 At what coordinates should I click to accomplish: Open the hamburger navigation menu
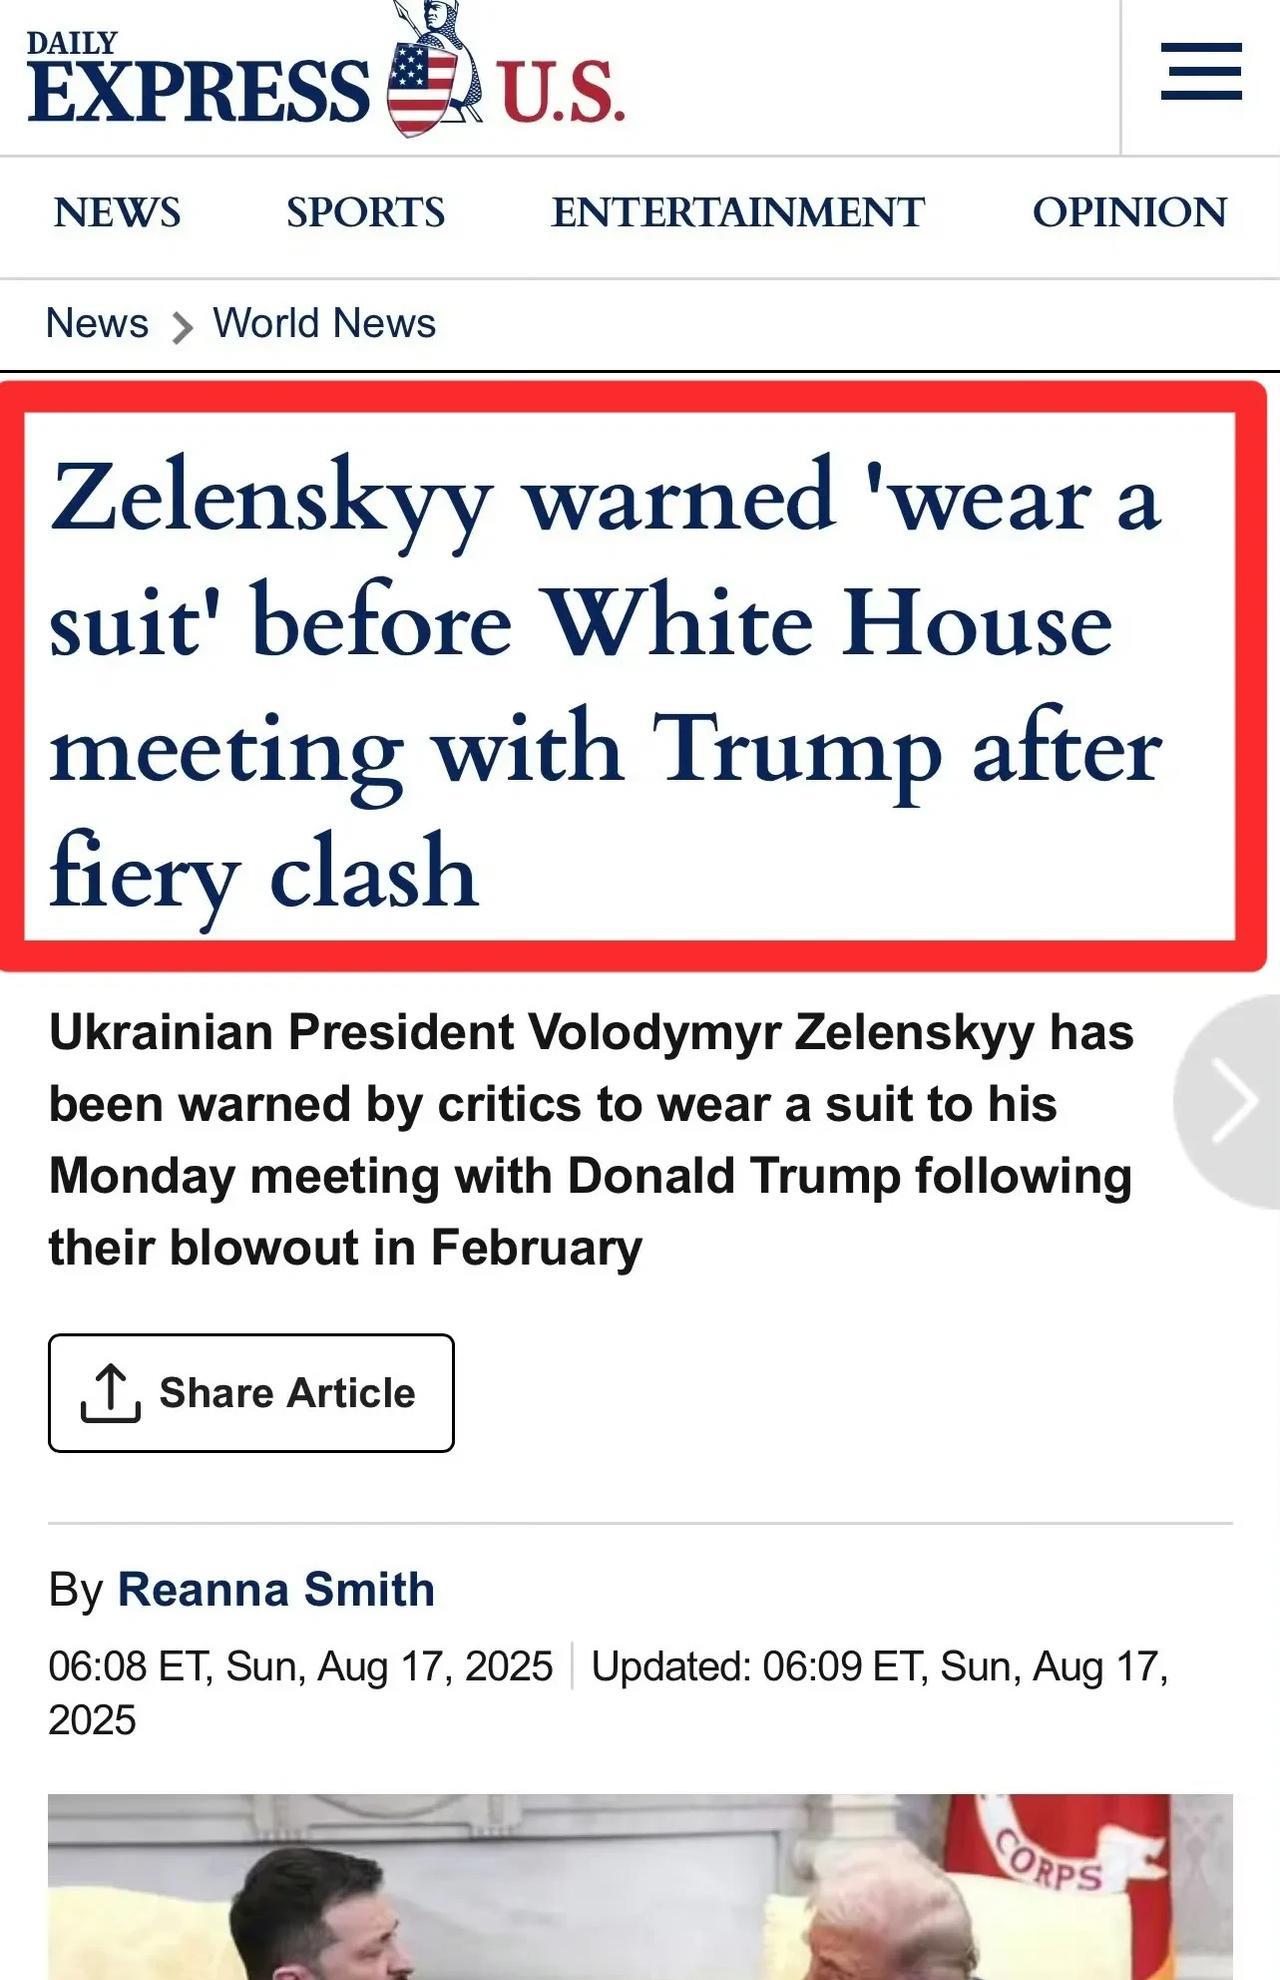pyautogui.click(x=1201, y=72)
